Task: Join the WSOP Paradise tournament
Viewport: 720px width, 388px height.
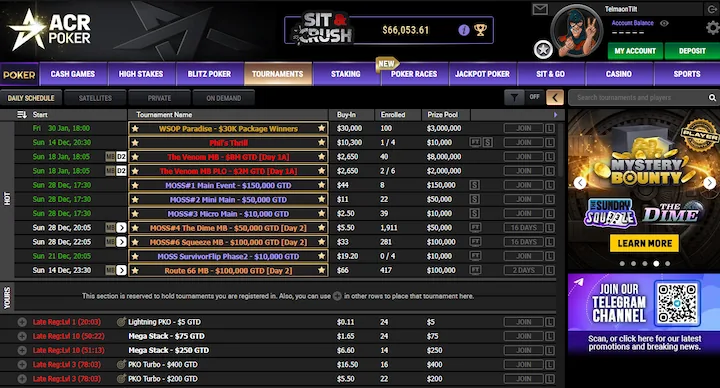Action: (x=523, y=129)
